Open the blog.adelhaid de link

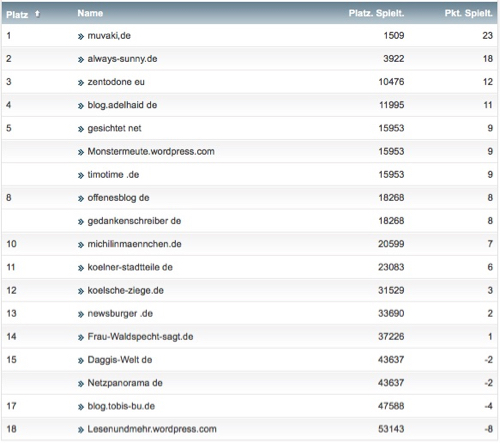click(122, 105)
